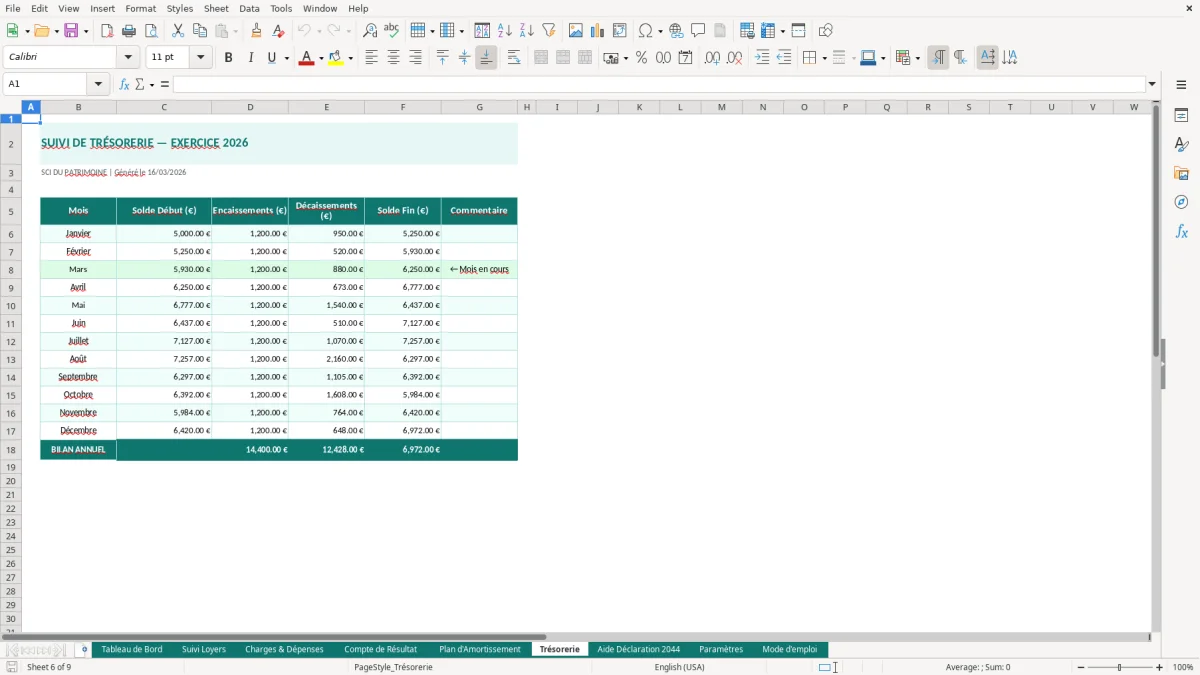Image resolution: width=1200 pixels, height=675 pixels.
Task: Open the Sheet menu
Action: tap(216, 8)
